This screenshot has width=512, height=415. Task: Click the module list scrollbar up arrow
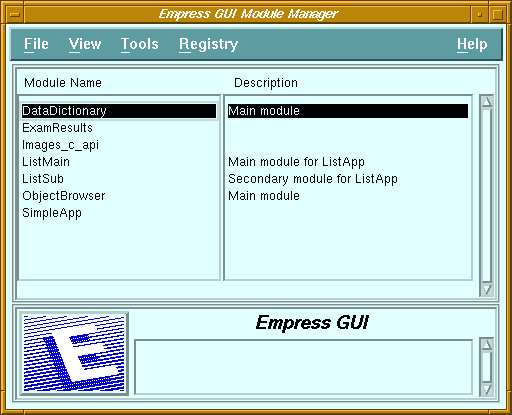click(x=487, y=102)
